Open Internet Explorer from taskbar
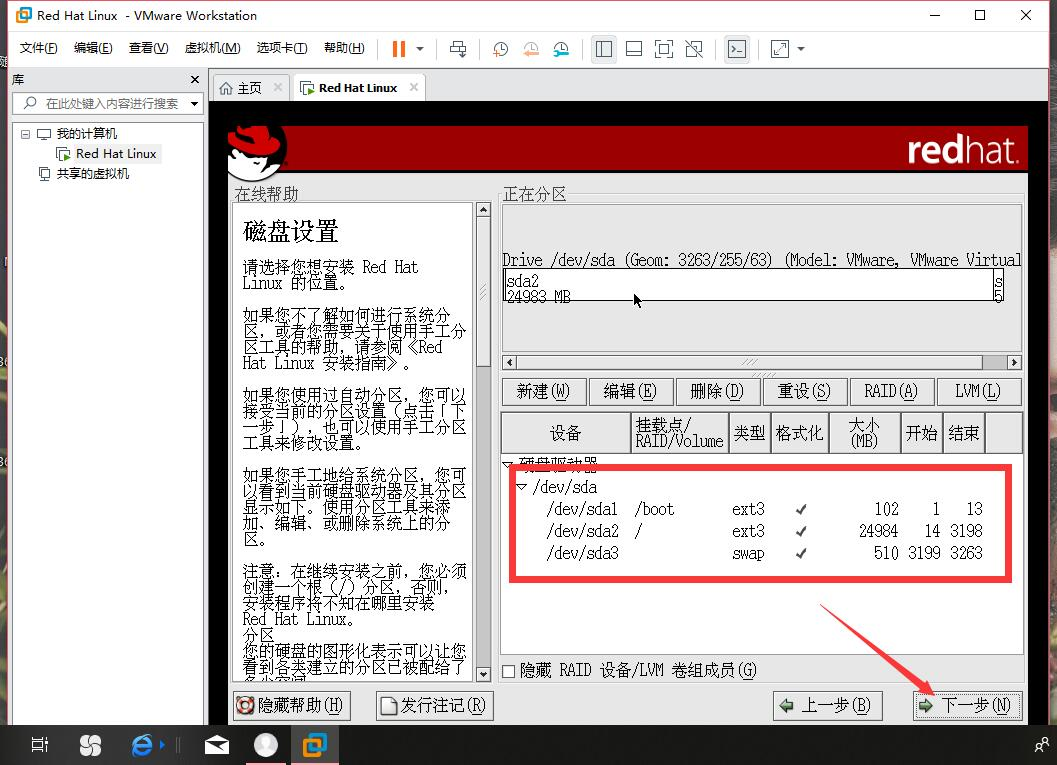 click(142, 745)
